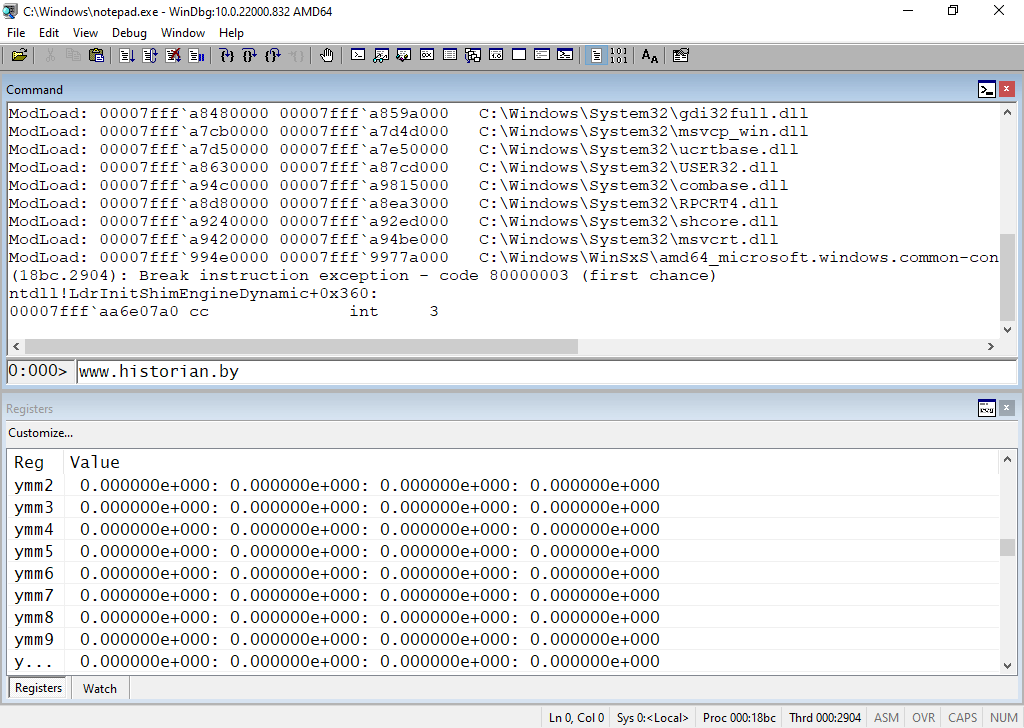Switch to the Watch tab
The image size is (1024, 728).
click(x=99, y=688)
